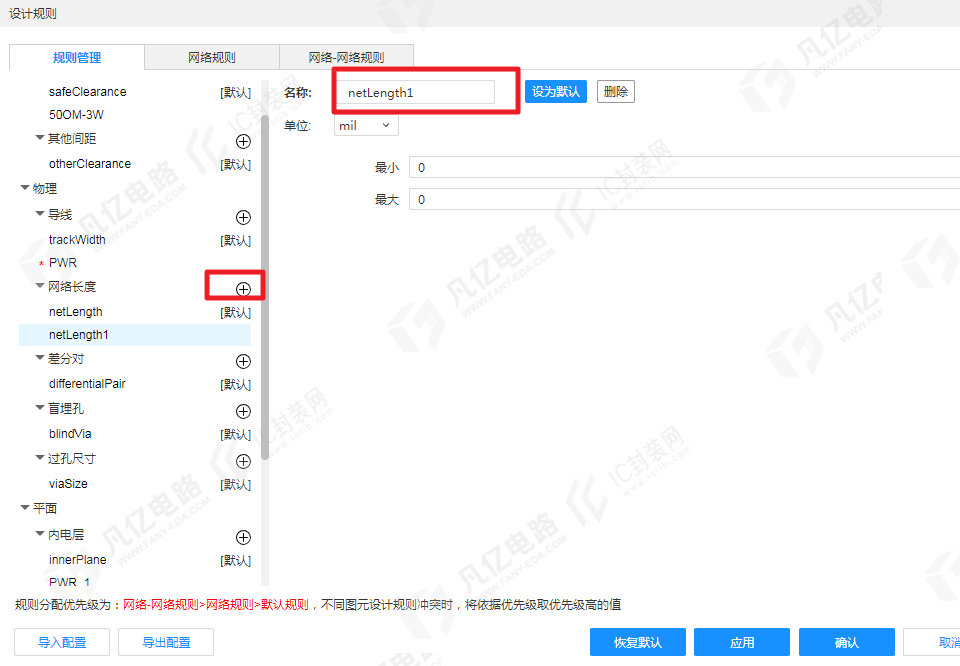Click the 导入配置 button
The width and height of the screenshot is (960, 666).
point(62,642)
